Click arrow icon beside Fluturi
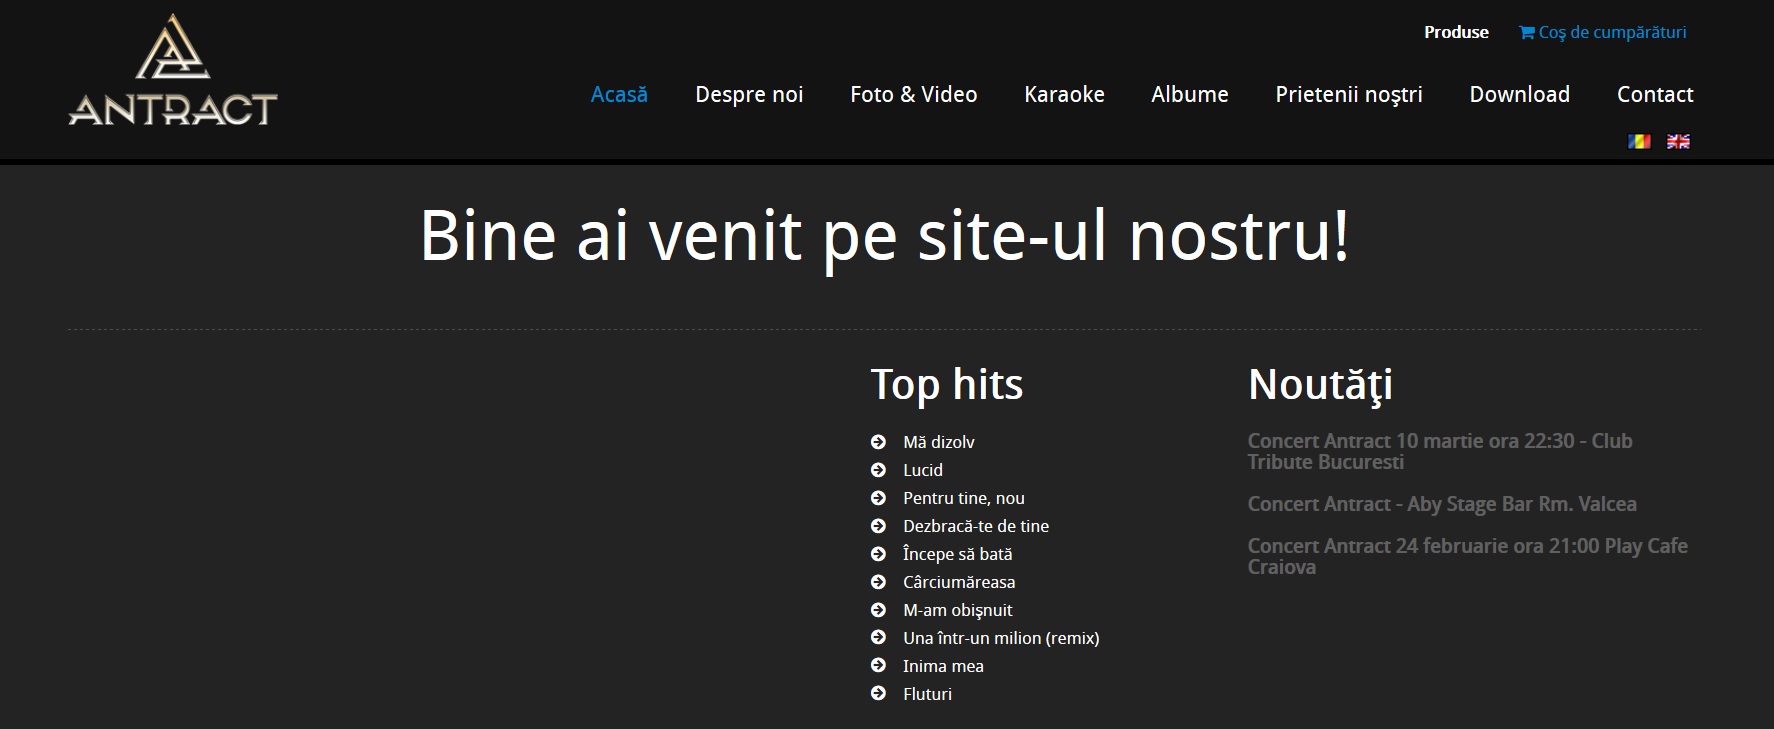1774x729 pixels. point(878,694)
